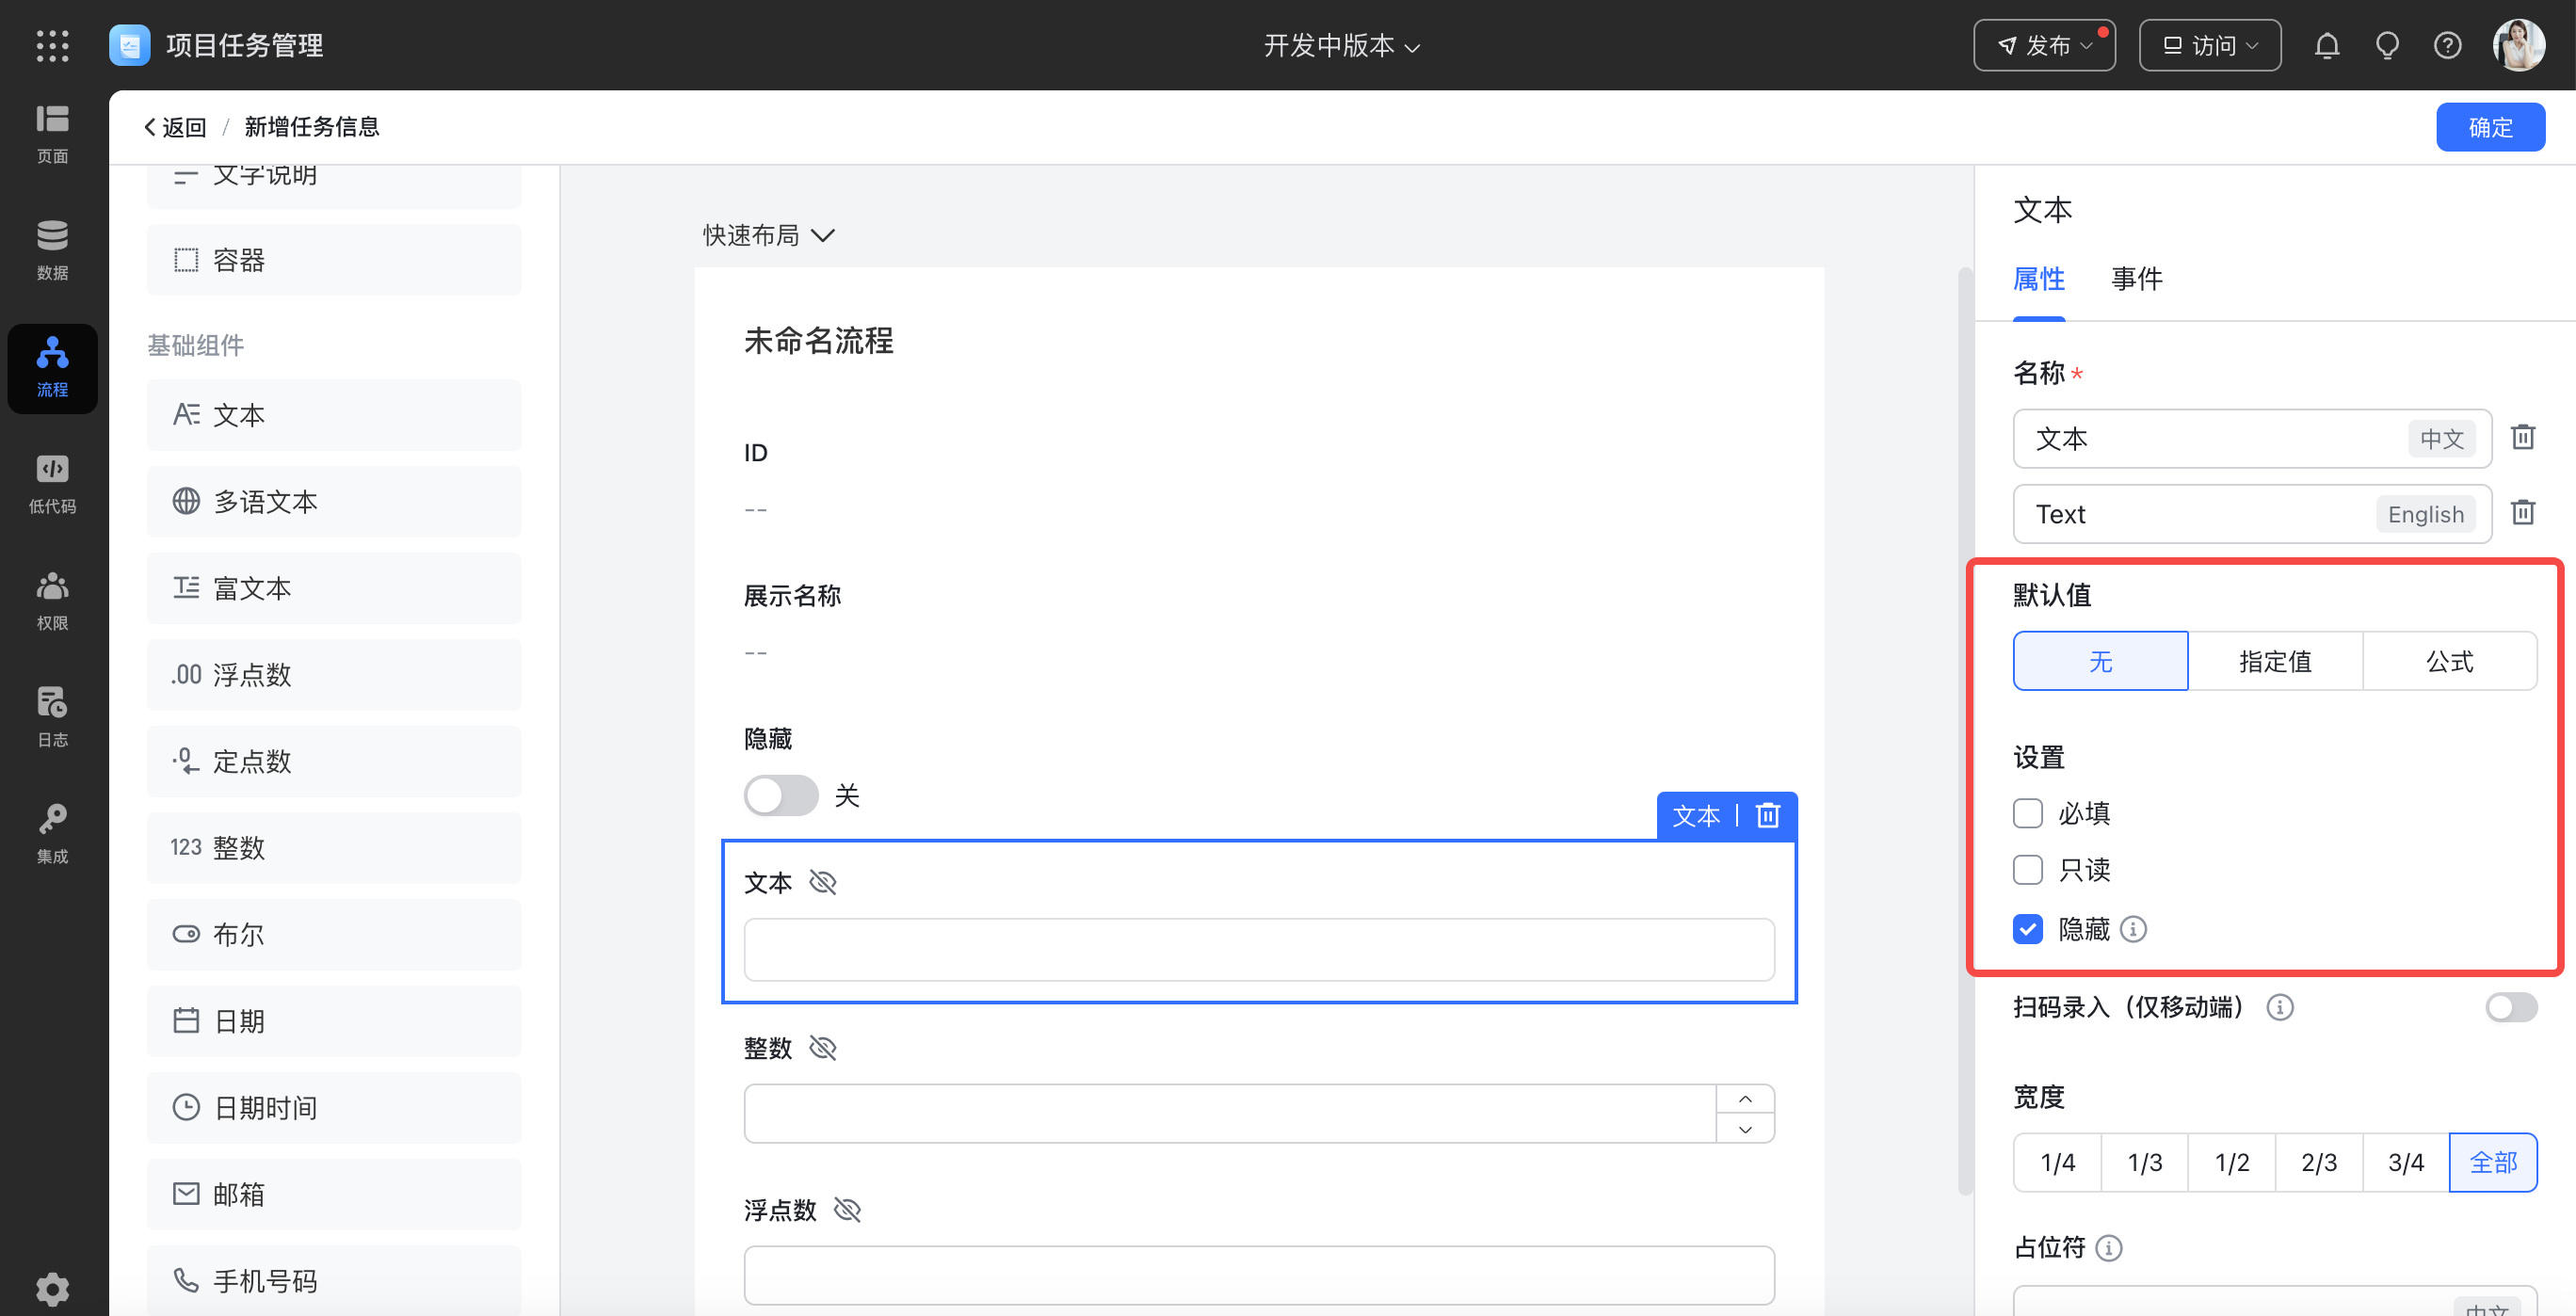The width and height of the screenshot is (2576, 1316).
Task: Click the 文本 form input box
Action: (1259, 950)
